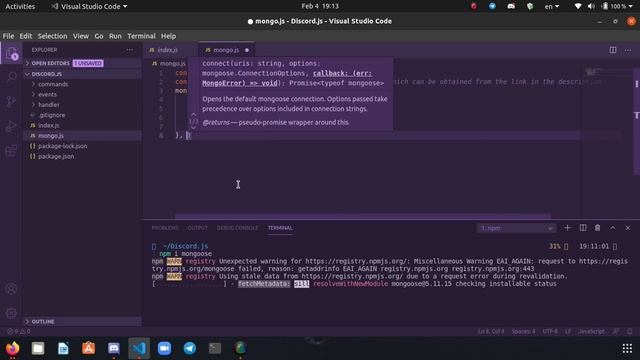640x360 pixels.
Task: Open the terminal selector dropdown 1: npm
Action: [x=516, y=228]
